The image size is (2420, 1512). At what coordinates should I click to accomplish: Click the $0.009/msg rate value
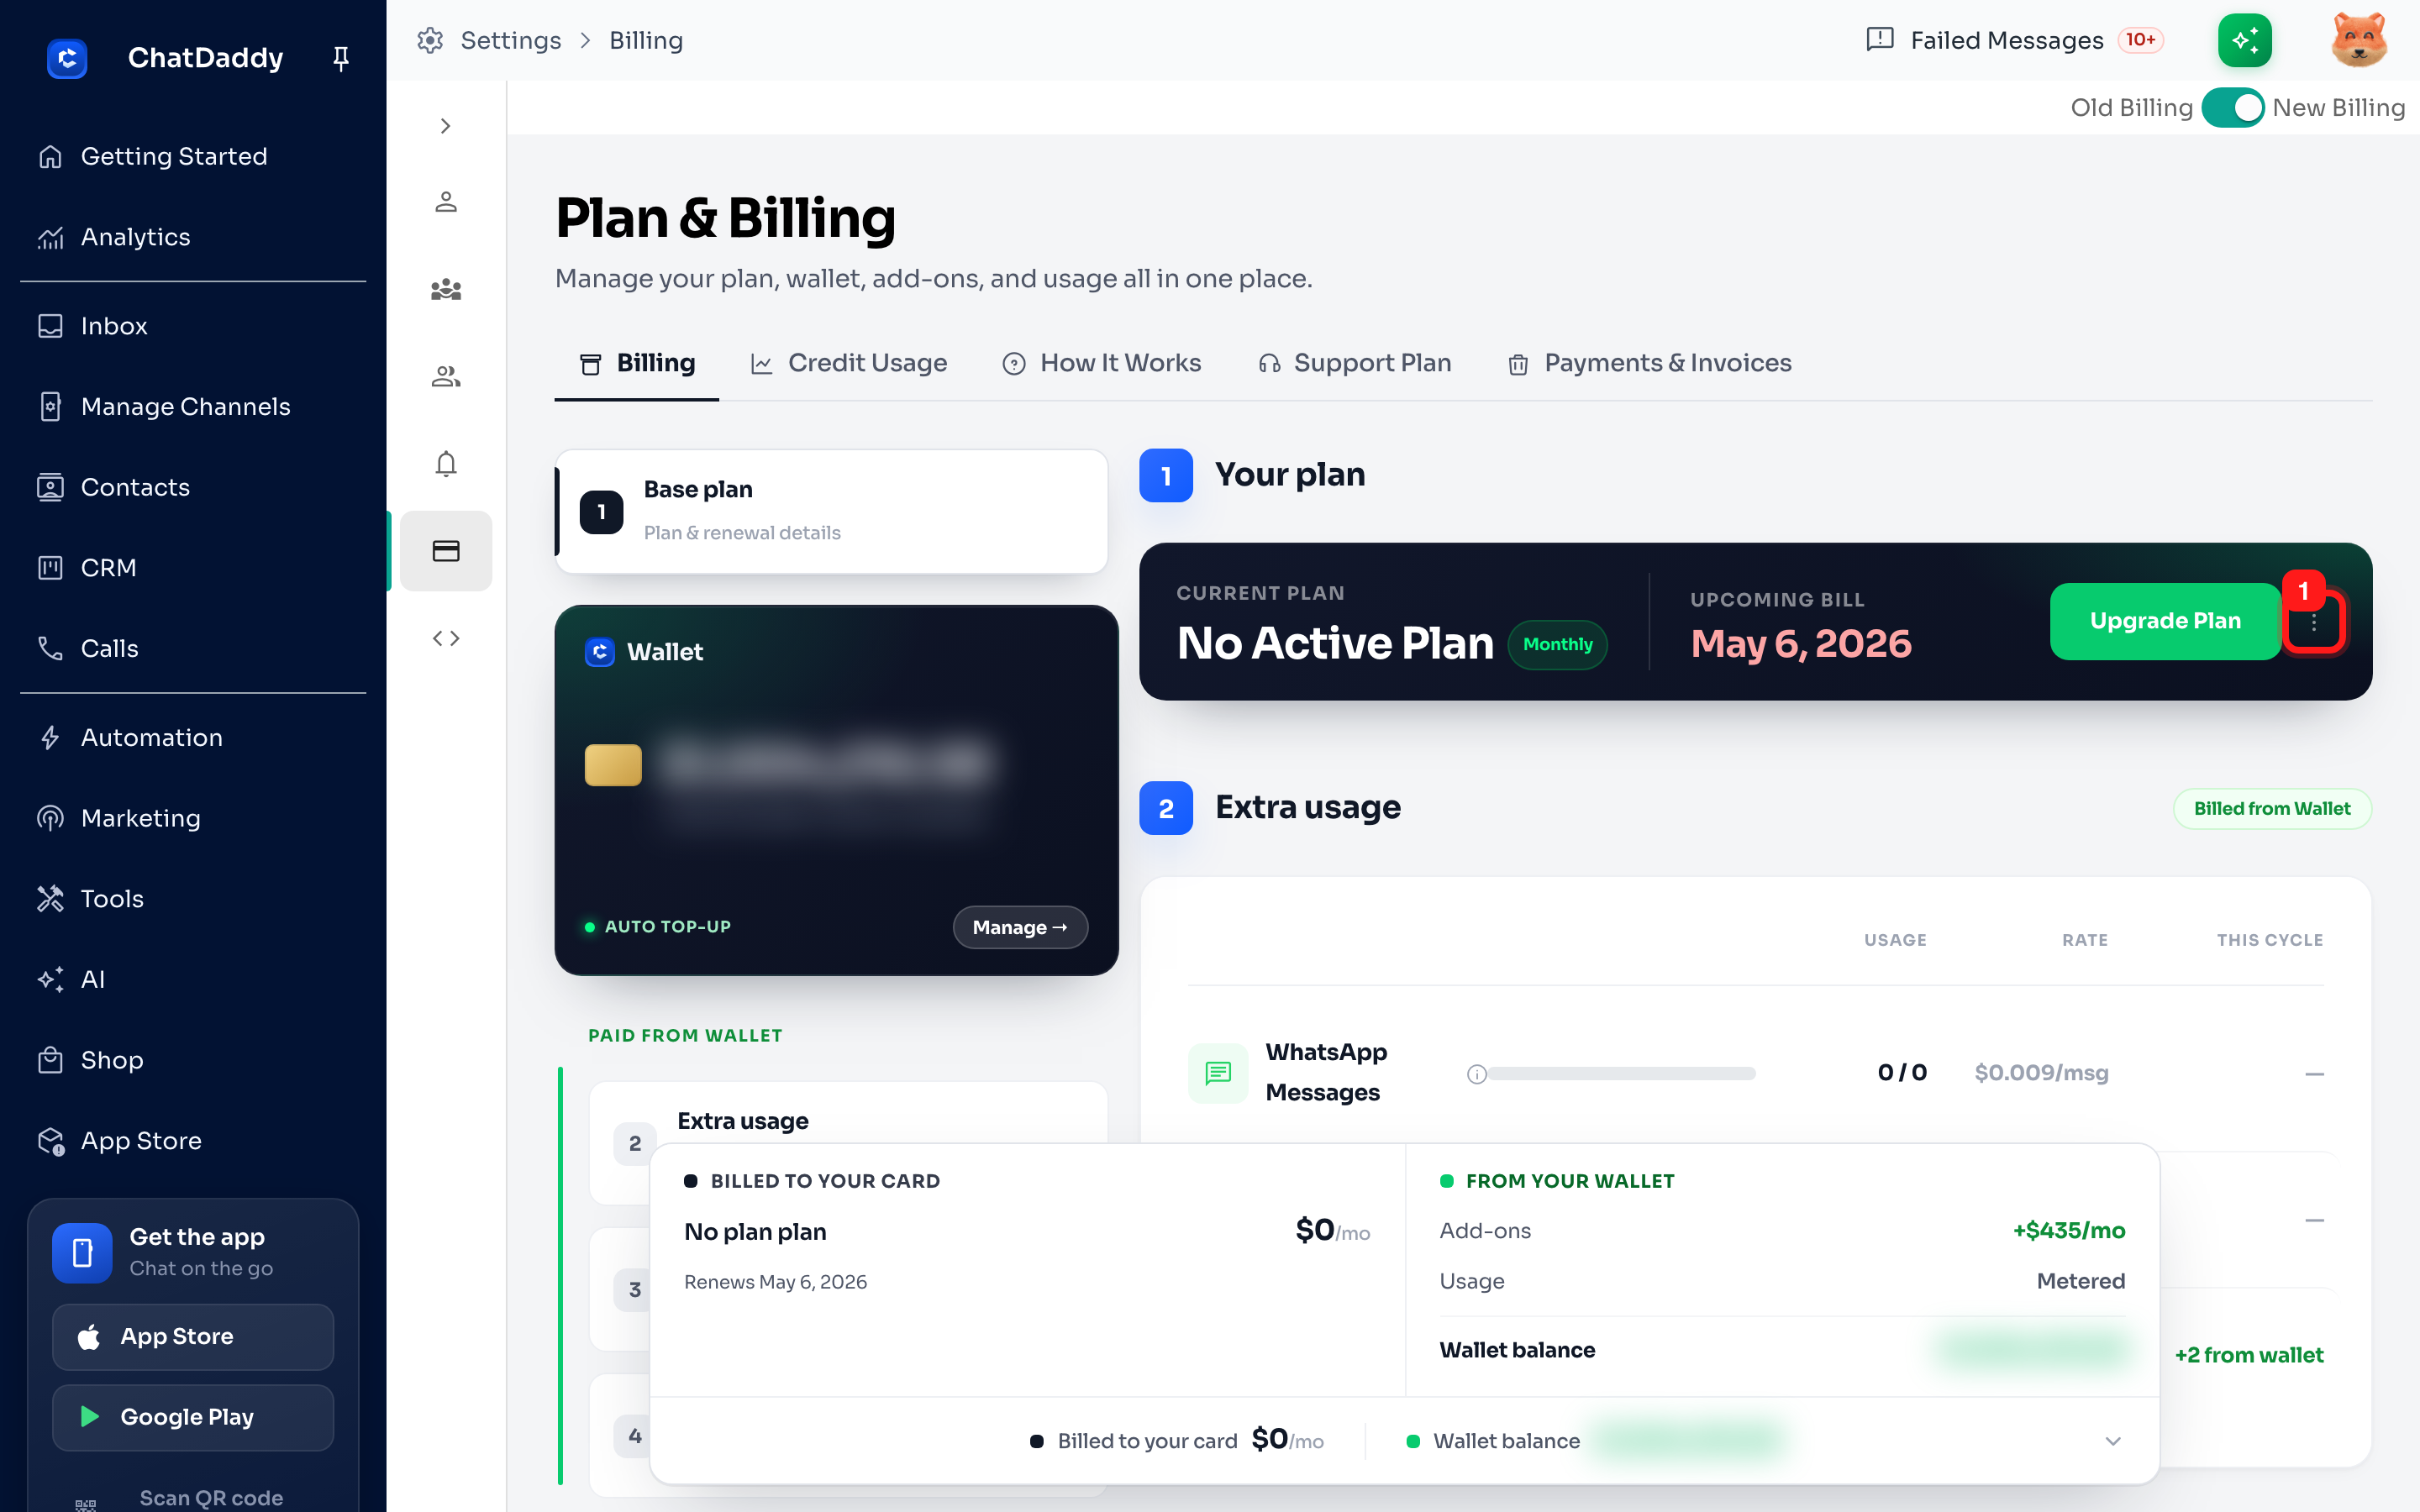2041,1073
